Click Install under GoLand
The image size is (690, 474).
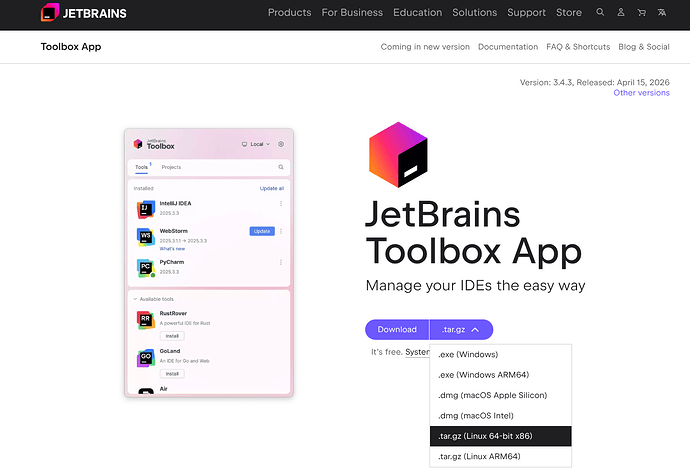[x=172, y=374]
